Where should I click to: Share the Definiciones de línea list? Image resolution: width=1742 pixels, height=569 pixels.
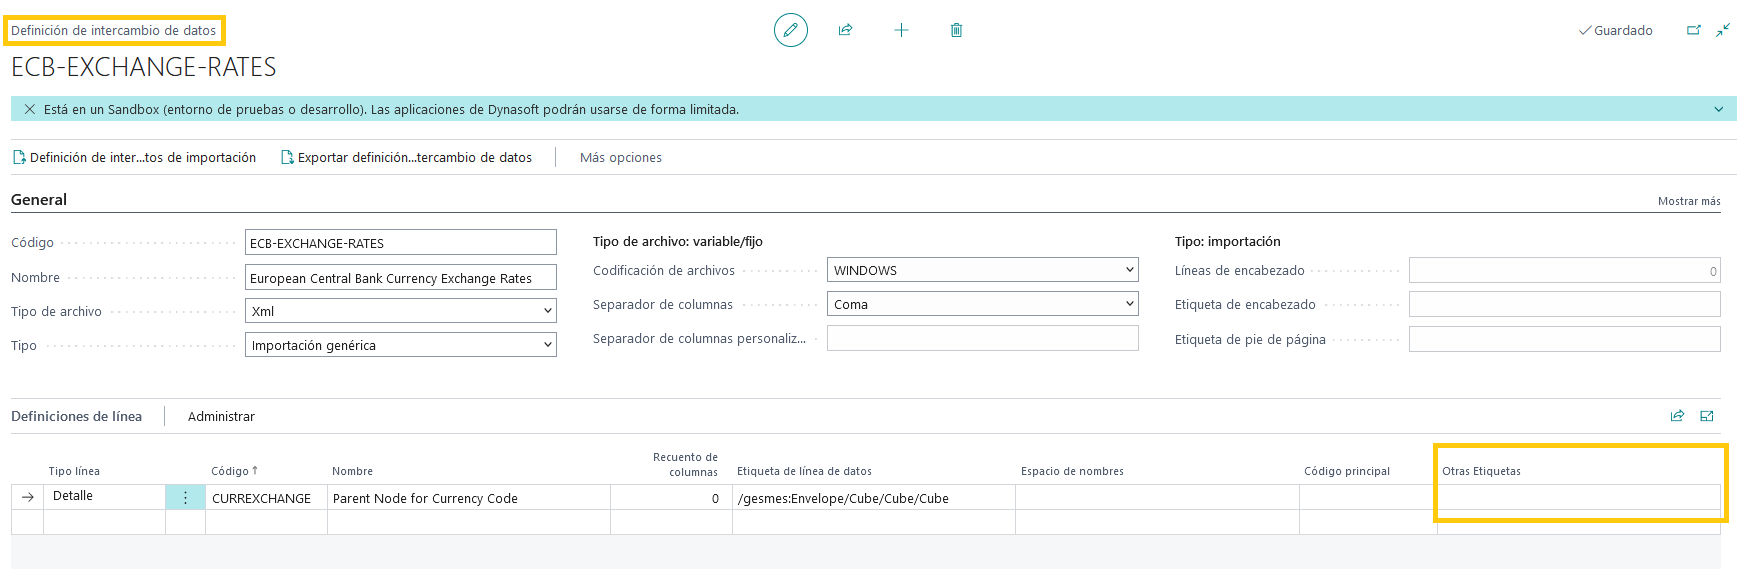pyautogui.click(x=1677, y=416)
